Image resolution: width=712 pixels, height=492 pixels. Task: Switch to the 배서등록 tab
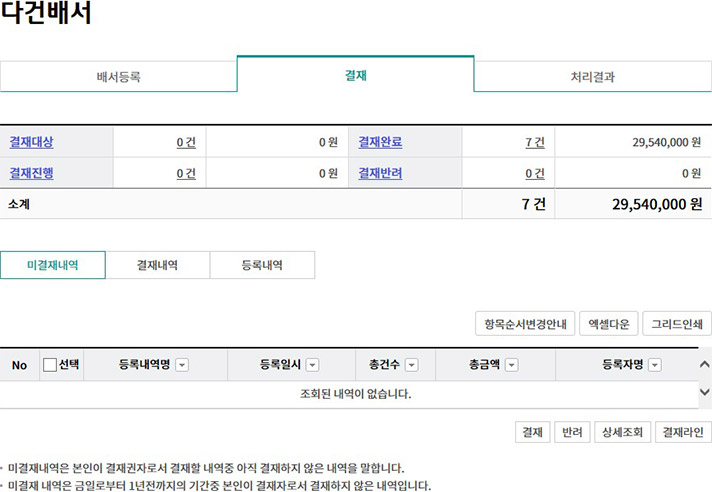118,76
